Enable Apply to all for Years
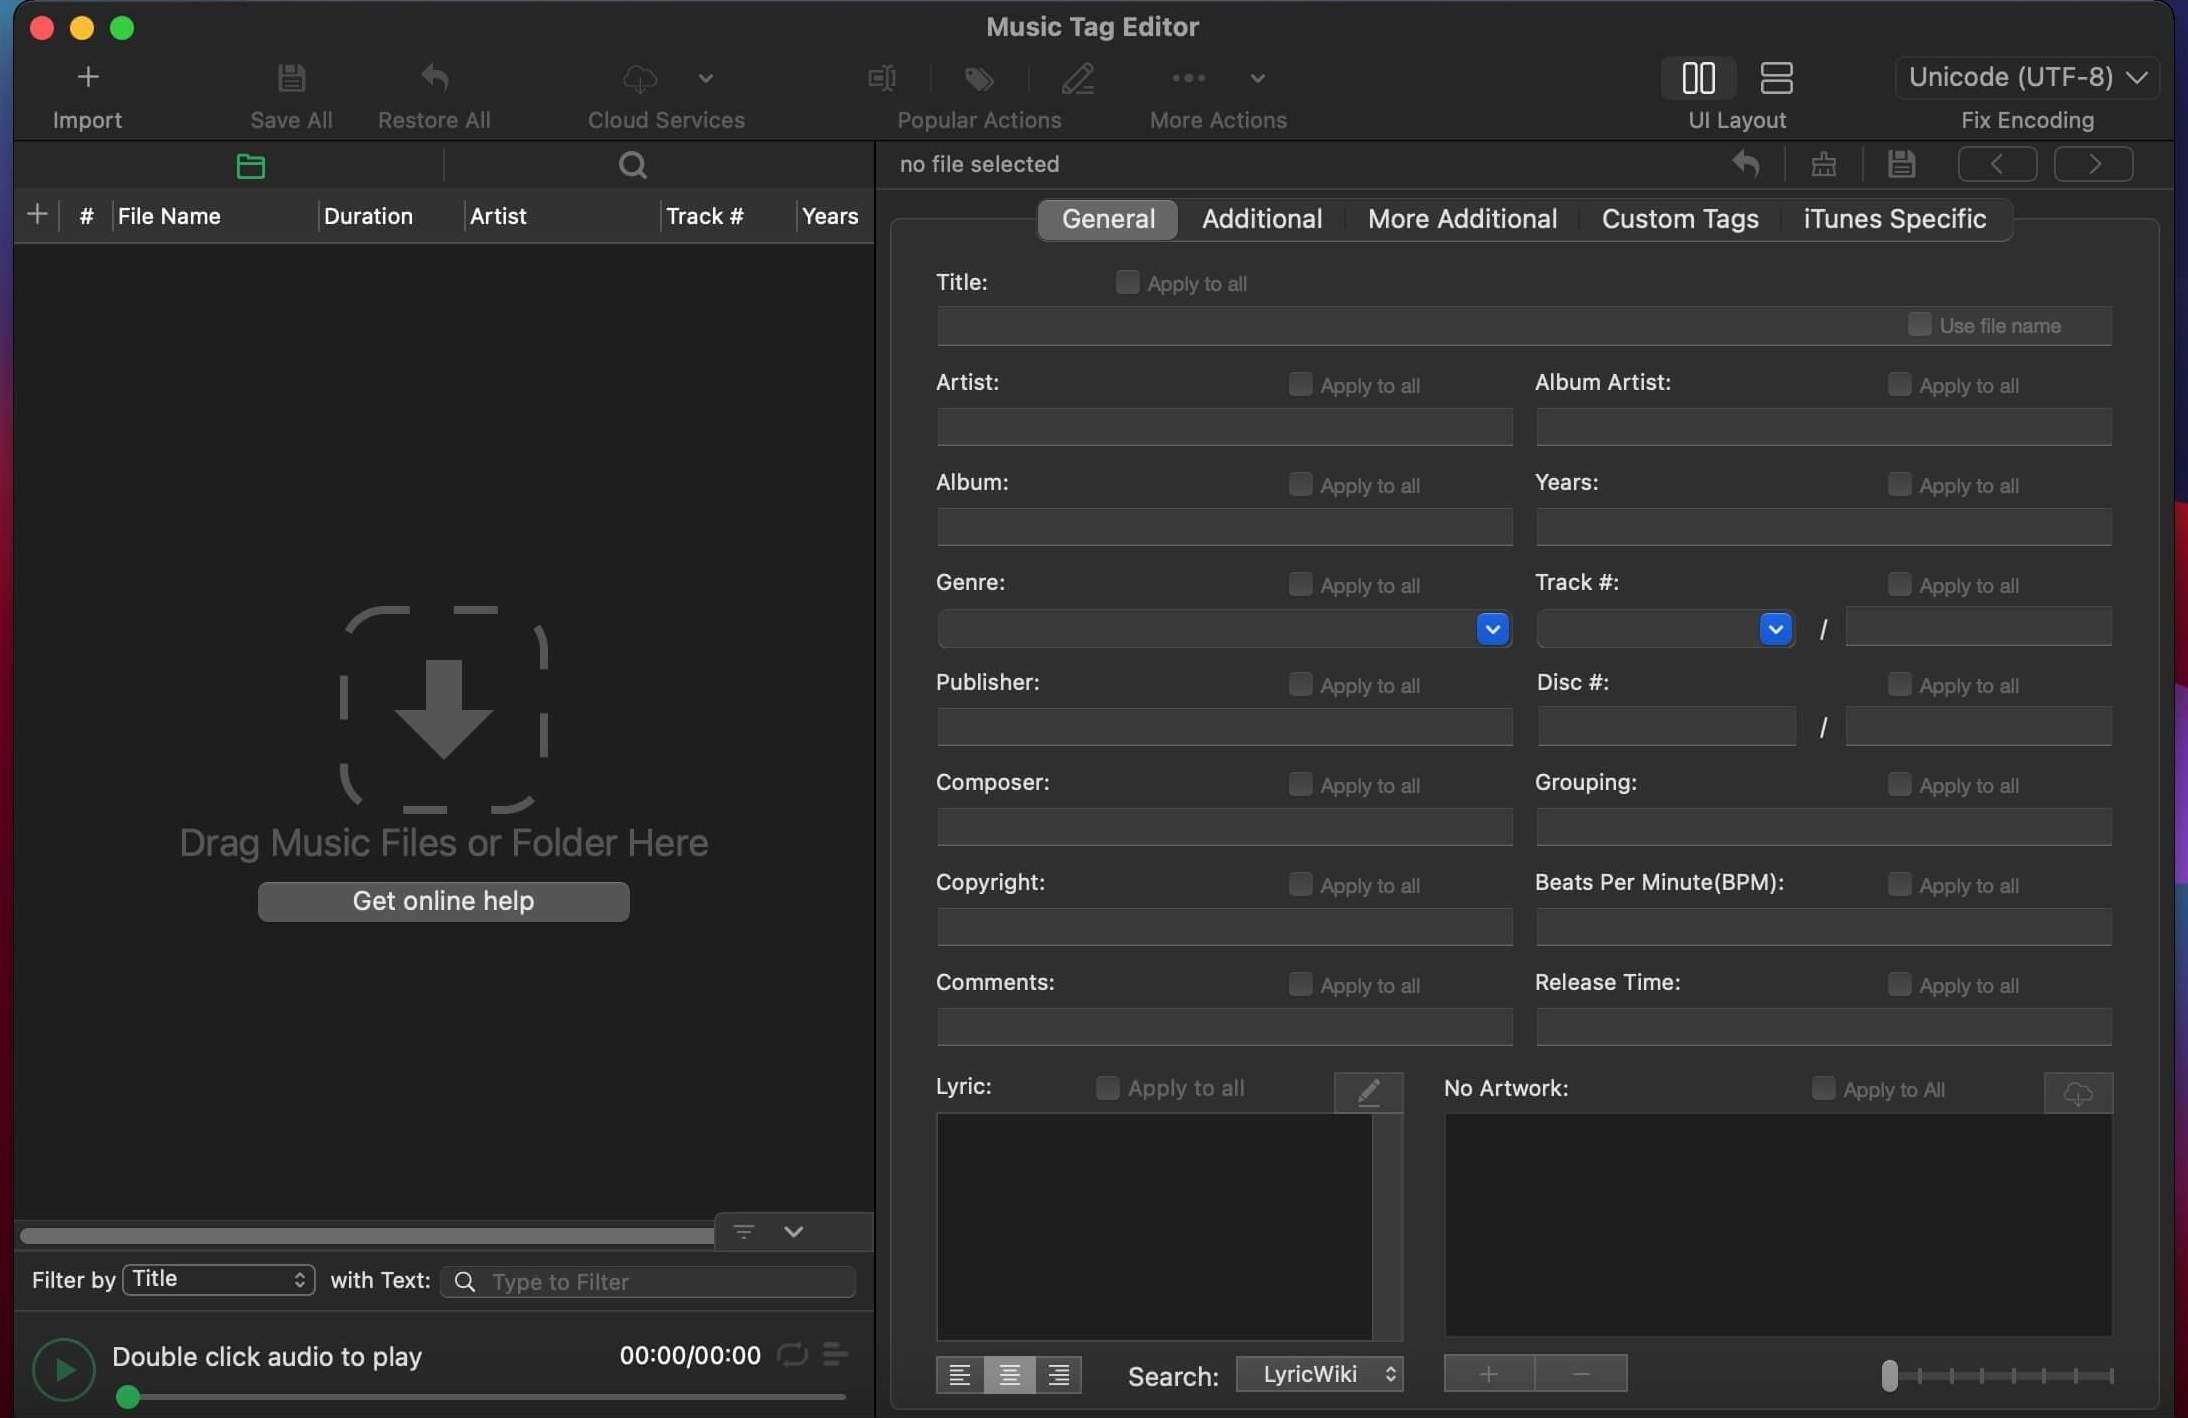The width and height of the screenshot is (2188, 1418). coord(1899,484)
